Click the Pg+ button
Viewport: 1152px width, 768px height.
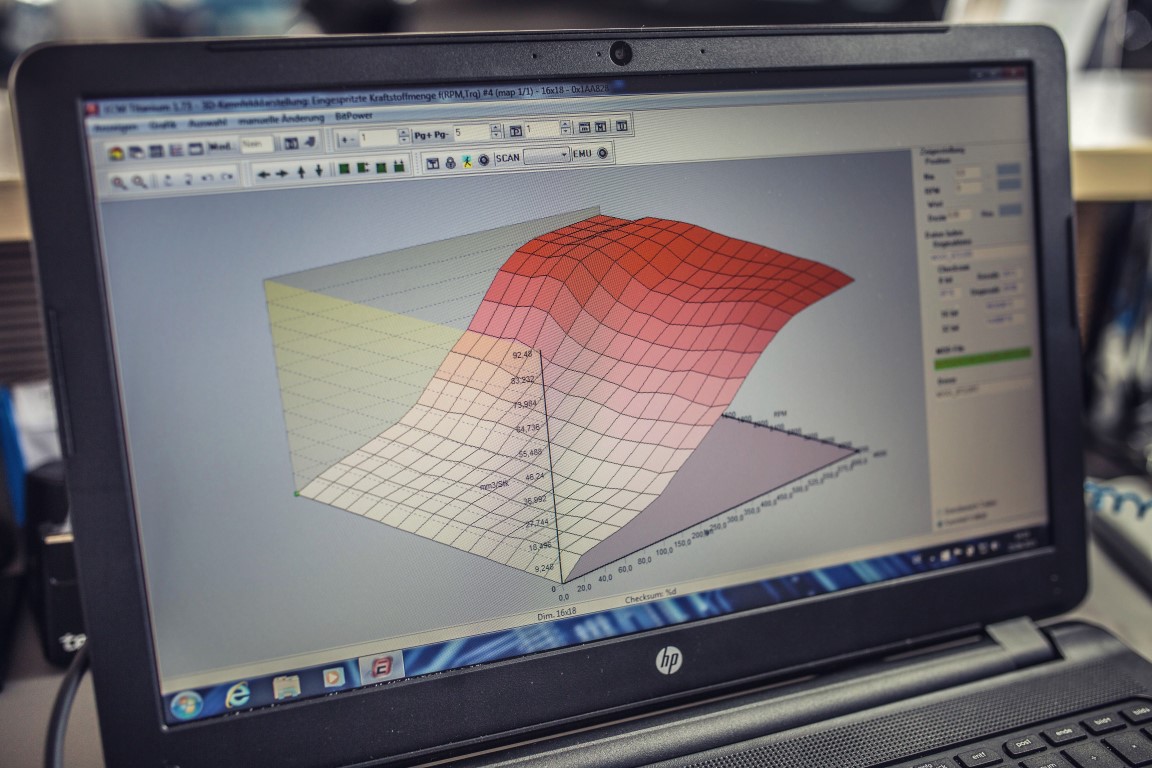423,135
